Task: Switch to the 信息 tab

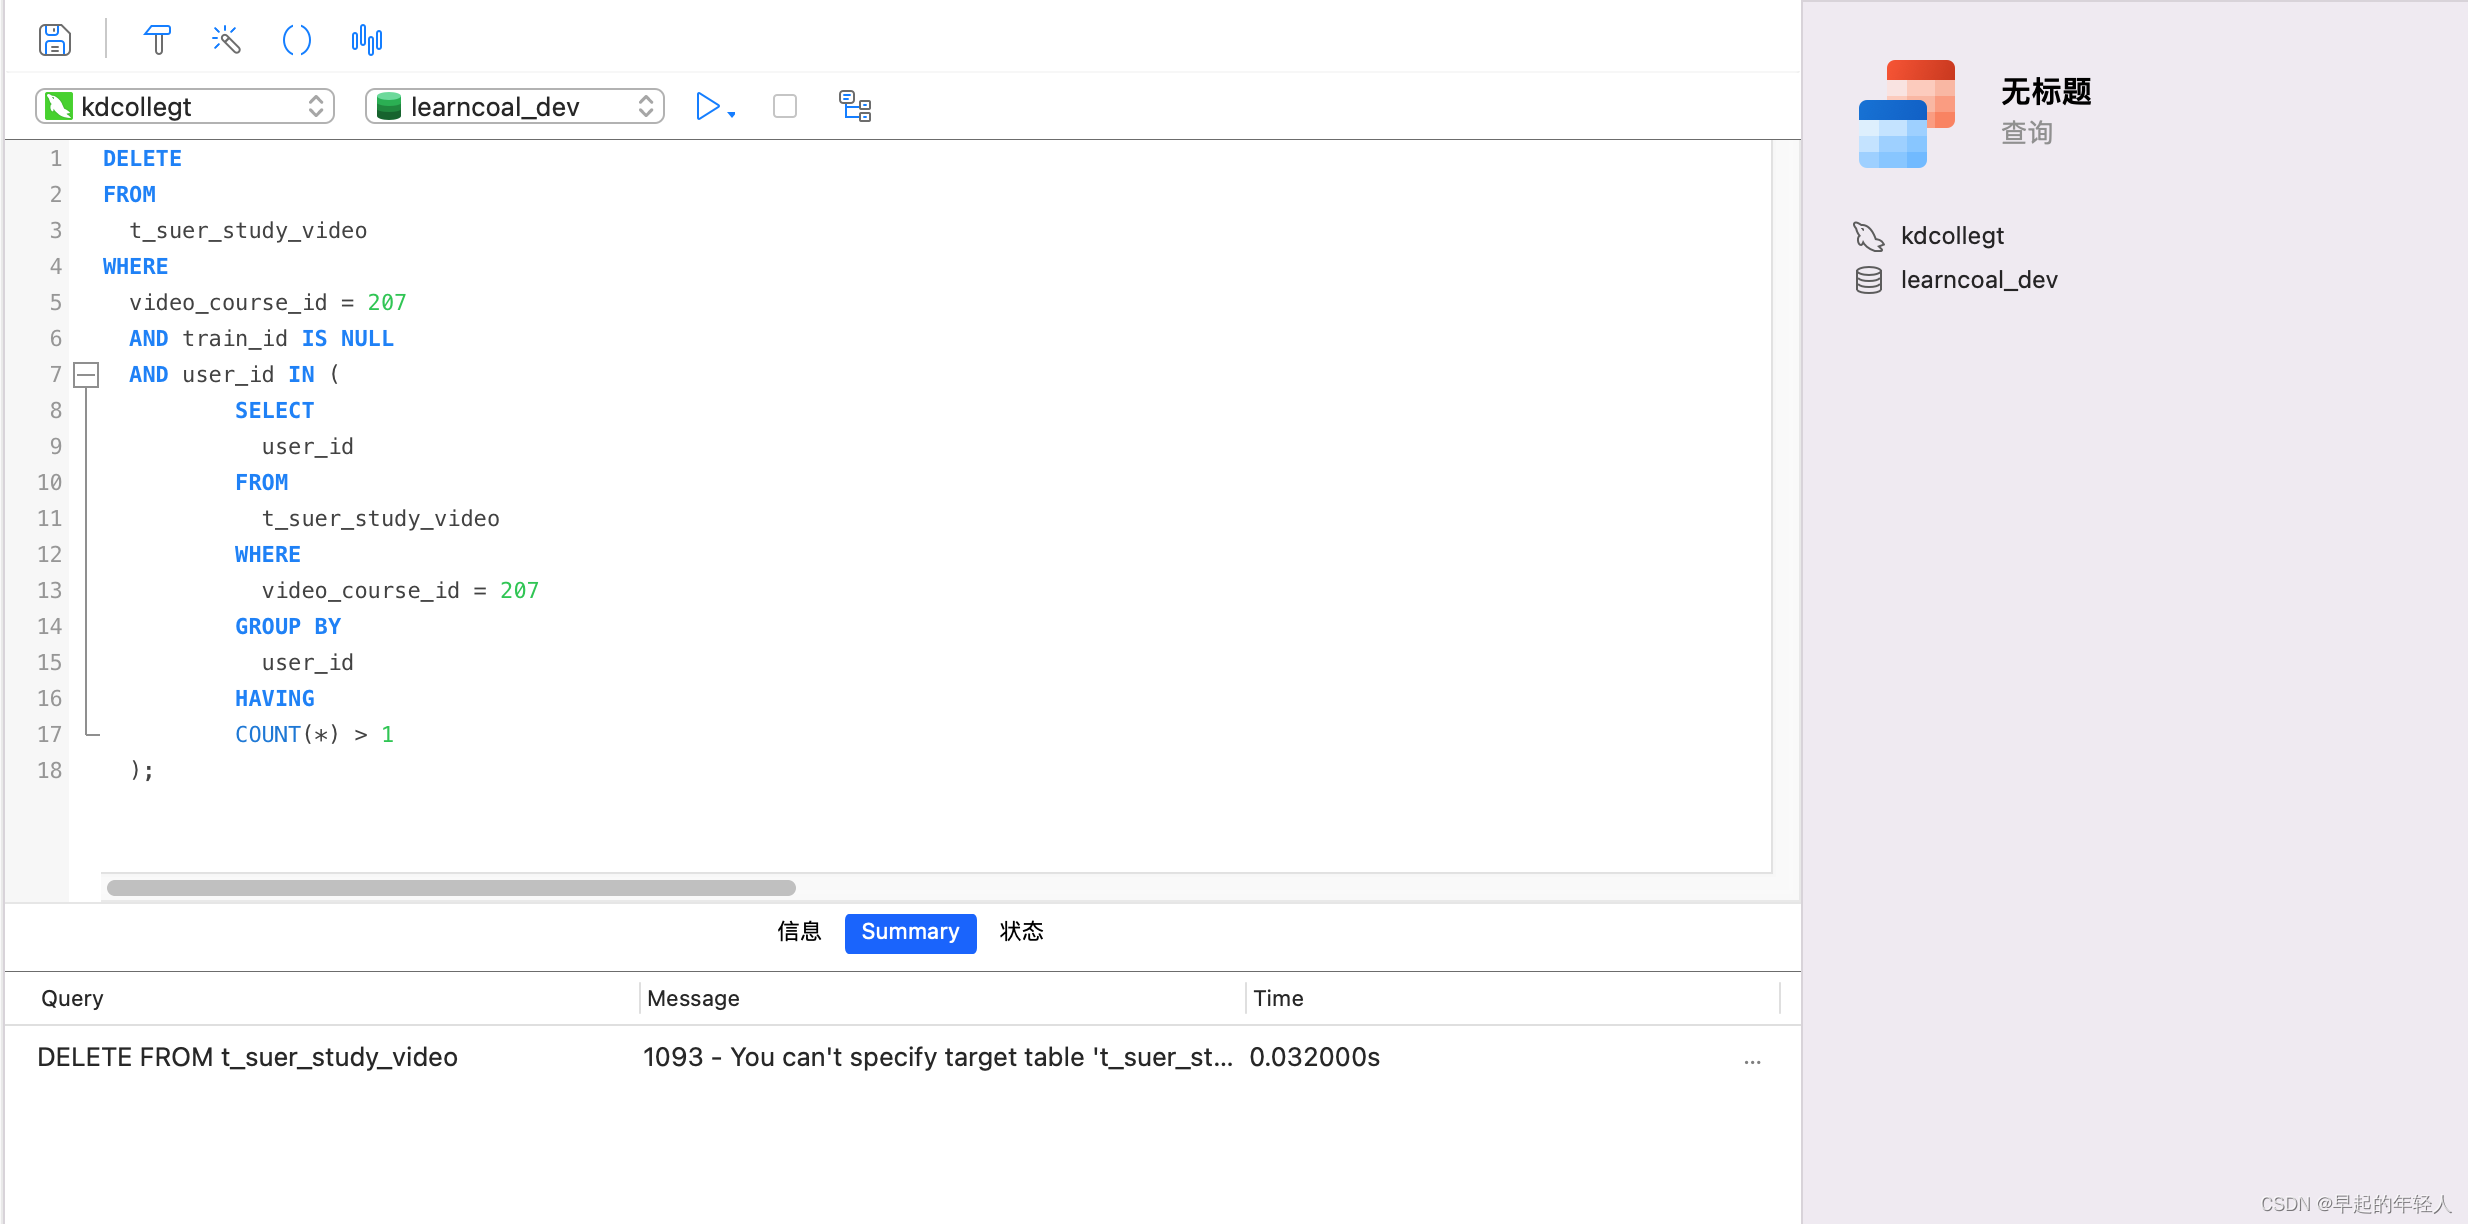Action: click(x=799, y=932)
